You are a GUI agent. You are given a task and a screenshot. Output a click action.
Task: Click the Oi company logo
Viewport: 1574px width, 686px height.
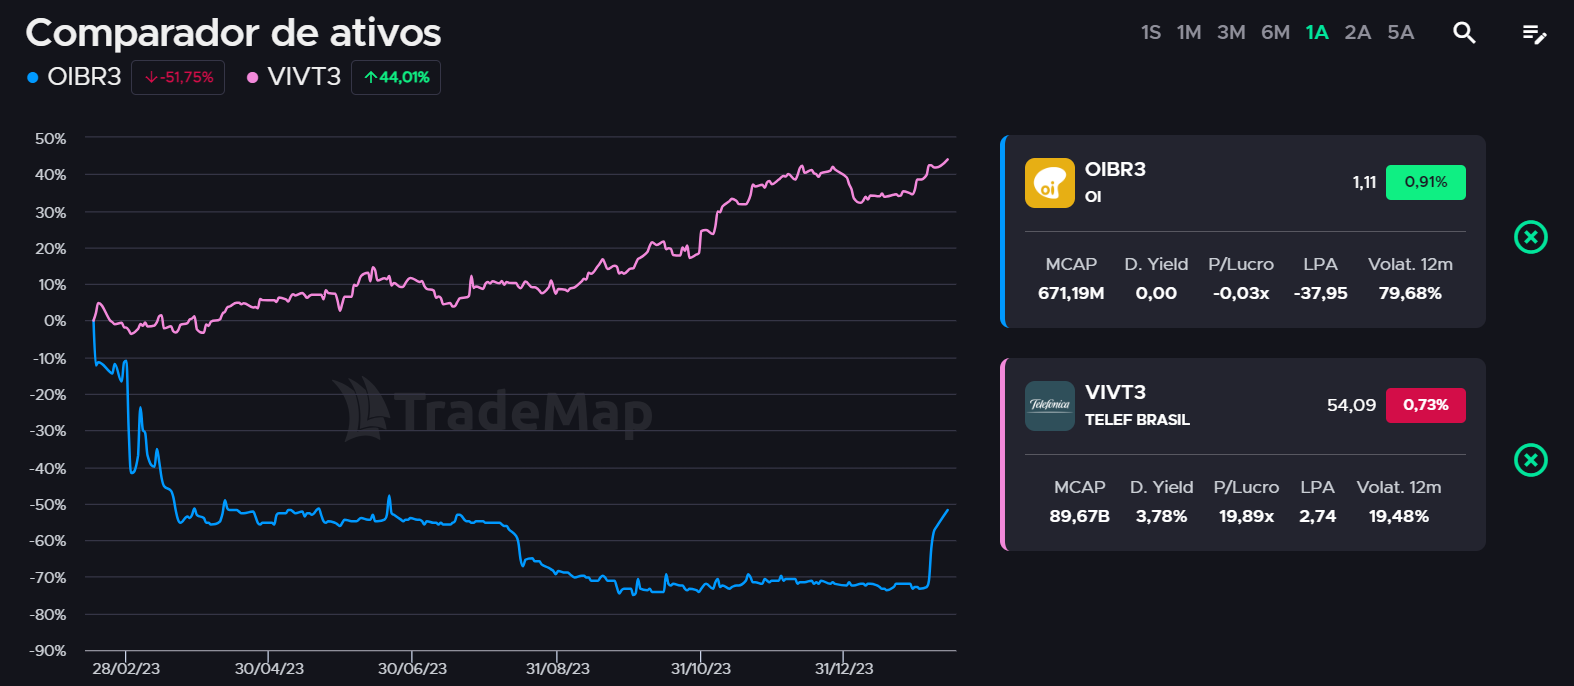coord(1050,183)
